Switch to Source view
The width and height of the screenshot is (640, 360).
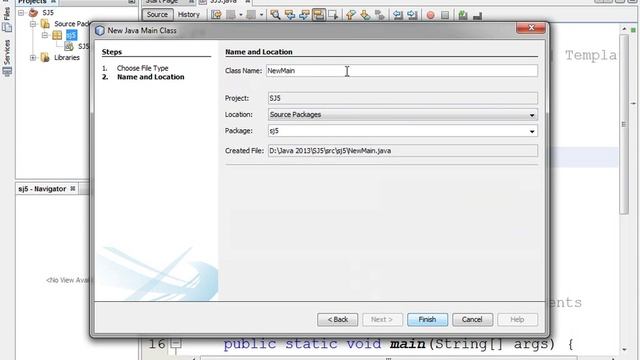[157, 15]
